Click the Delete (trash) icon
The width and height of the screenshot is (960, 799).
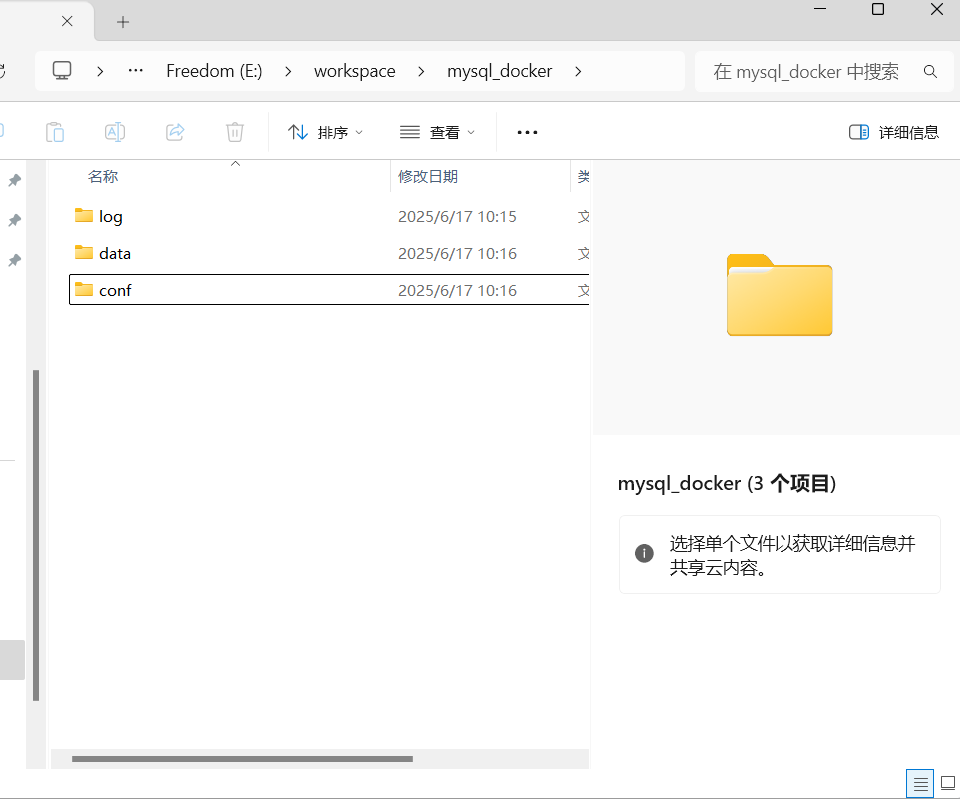(x=234, y=131)
